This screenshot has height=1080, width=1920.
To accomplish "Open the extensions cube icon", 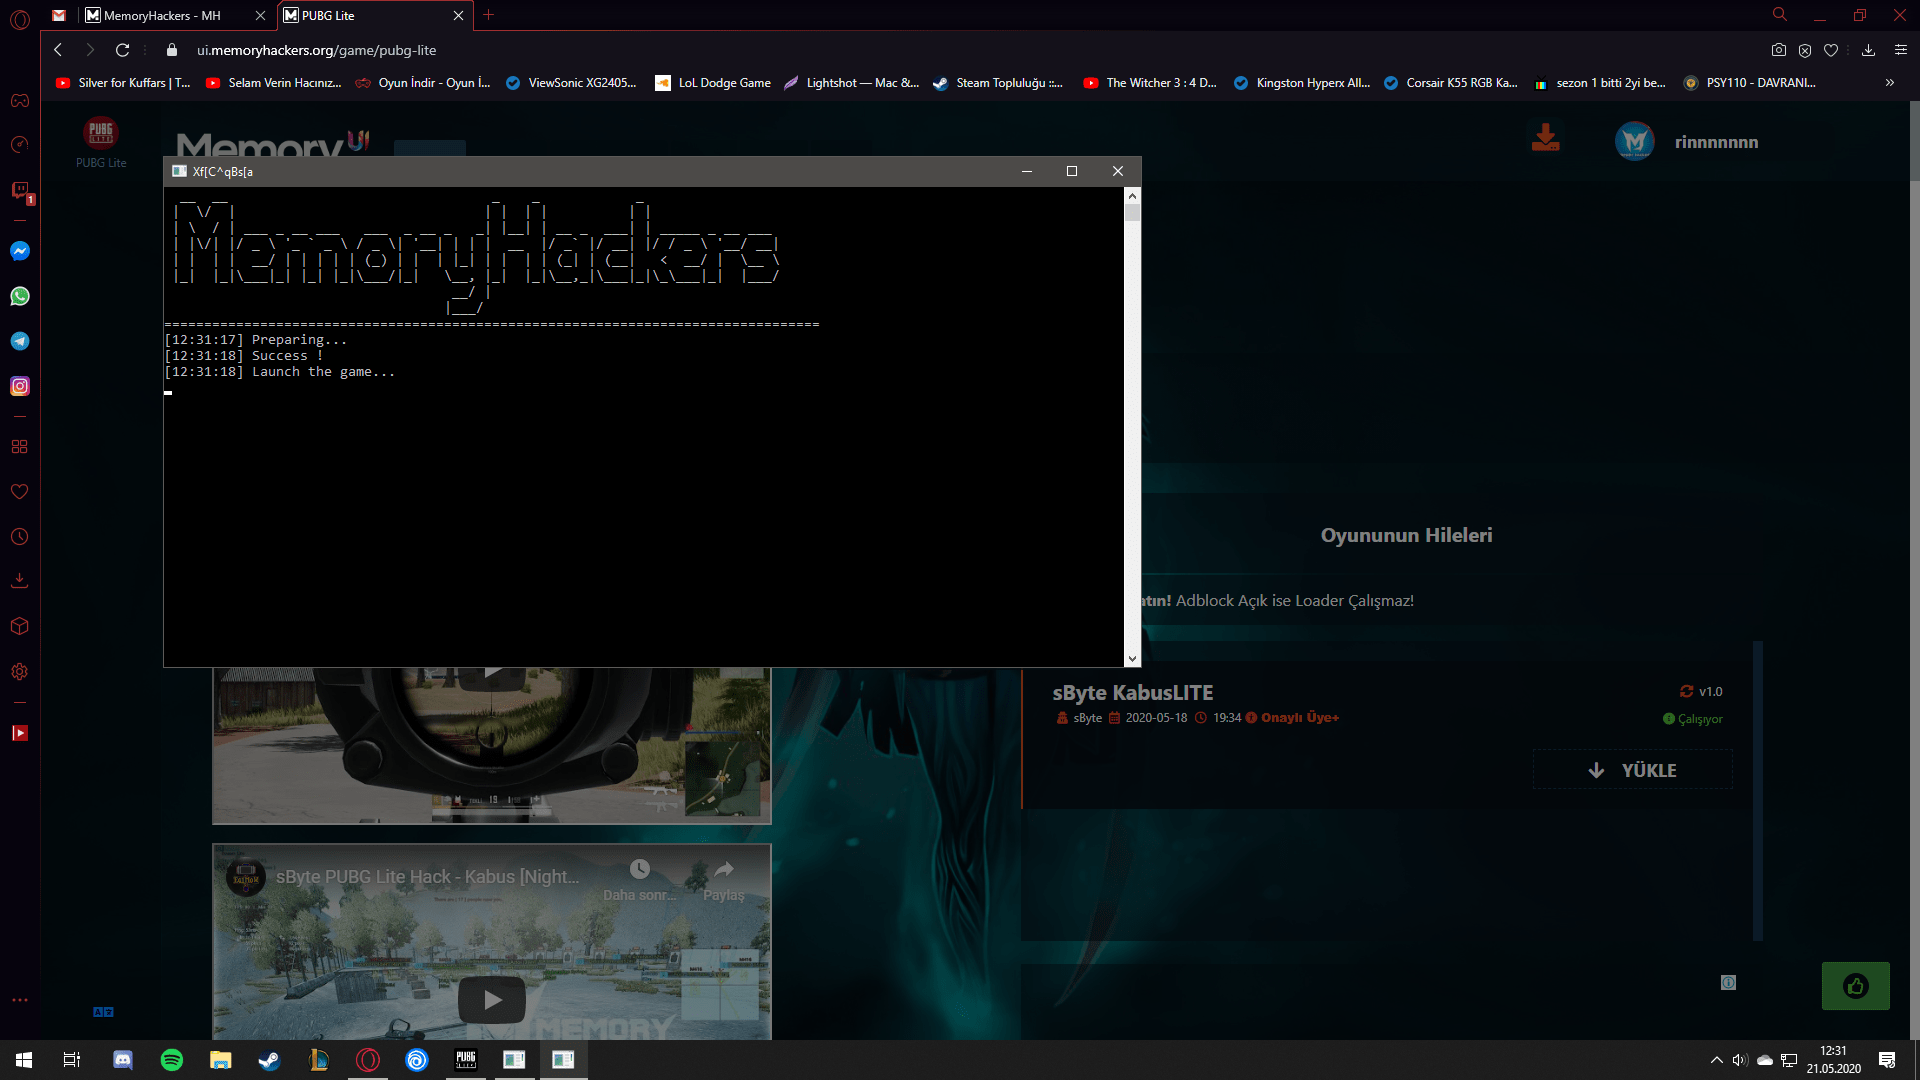I will (x=20, y=626).
